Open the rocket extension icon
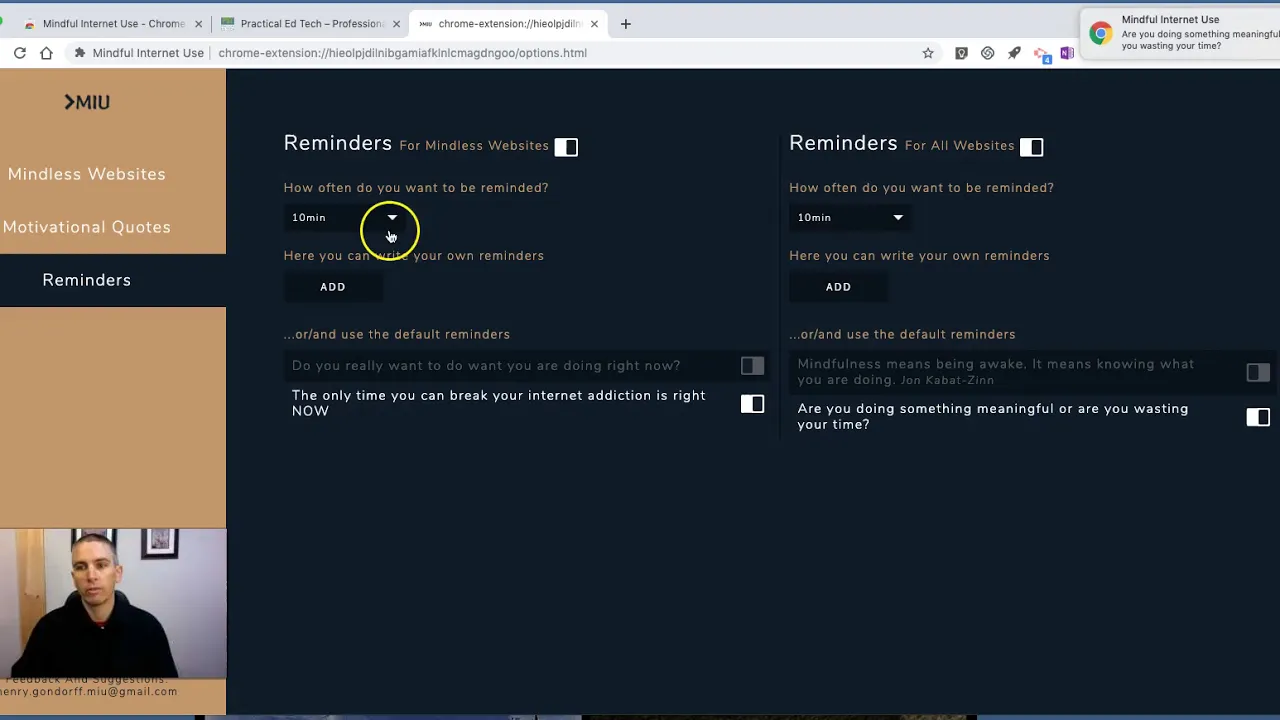Viewport: 1280px width, 720px height. coord(1014,53)
